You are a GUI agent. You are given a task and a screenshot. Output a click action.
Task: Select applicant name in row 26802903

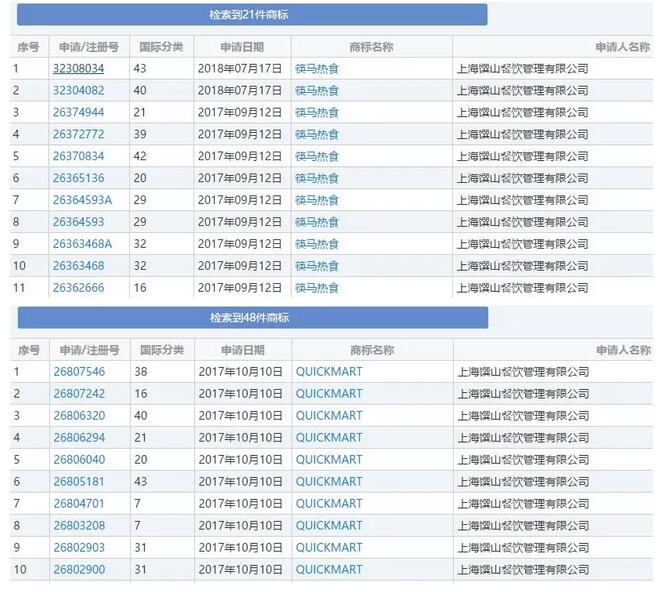click(524, 548)
